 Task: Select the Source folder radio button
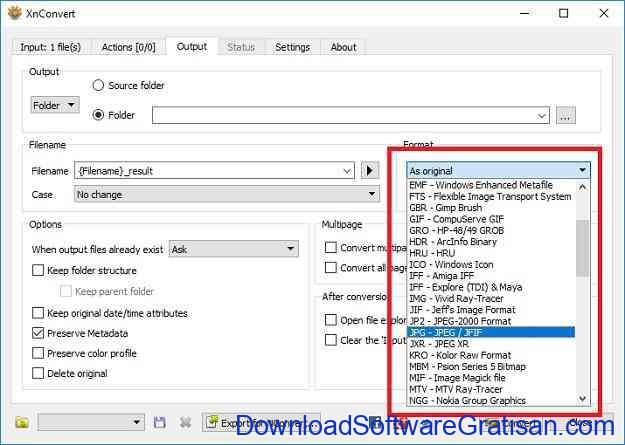click(x=98, y=85)
